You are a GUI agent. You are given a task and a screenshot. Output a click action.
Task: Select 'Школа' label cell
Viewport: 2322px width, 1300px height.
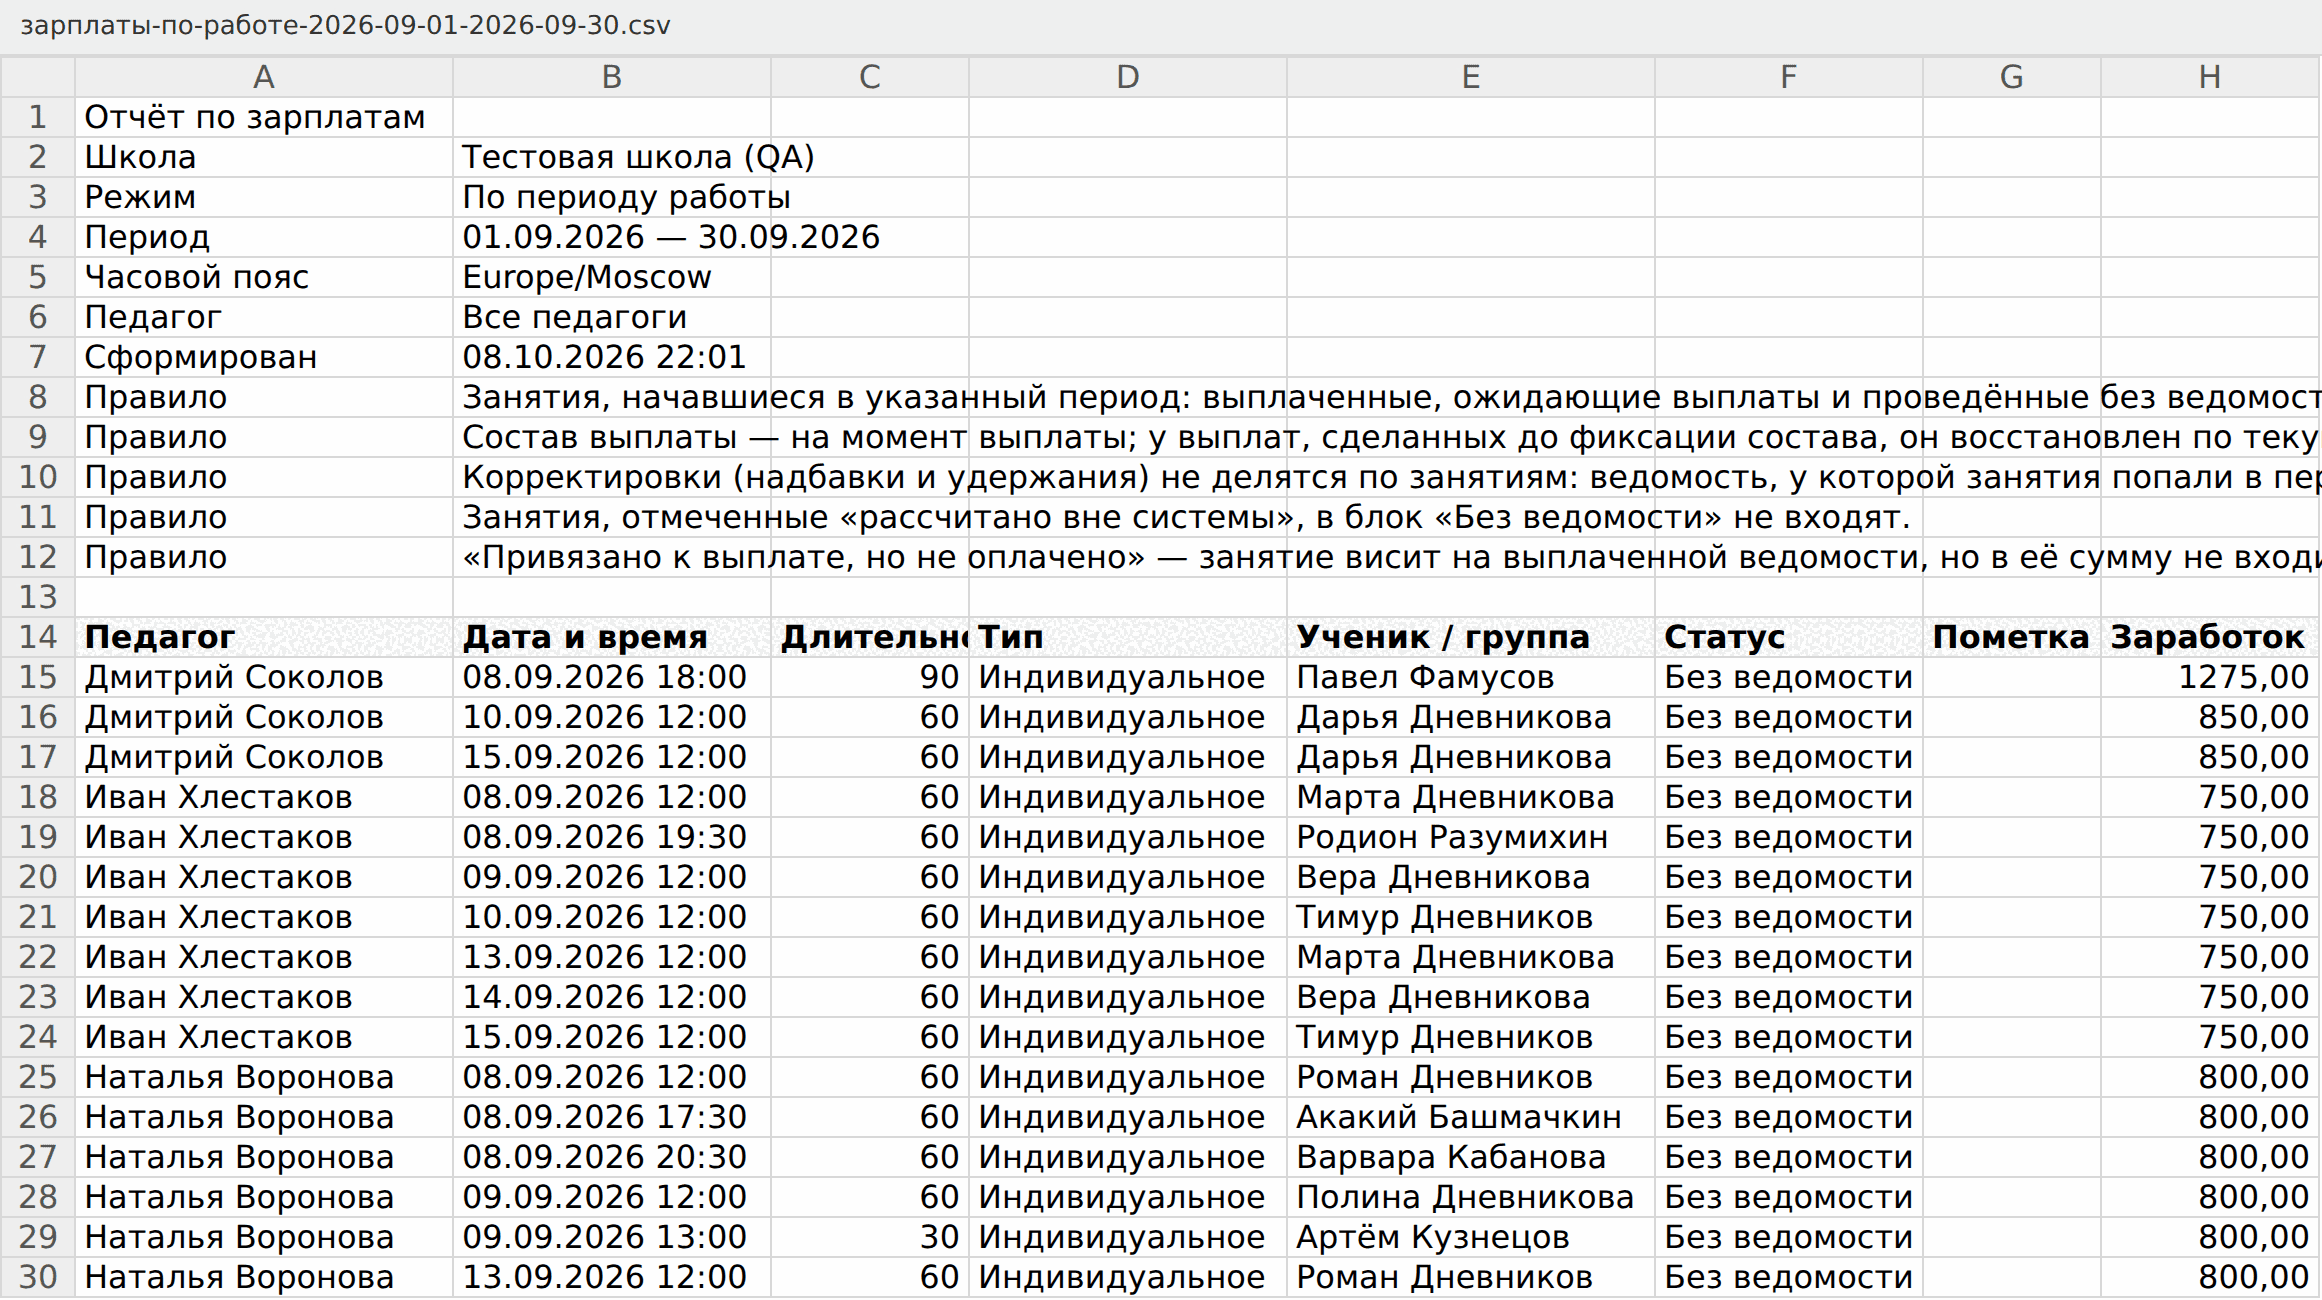(264, 157)
